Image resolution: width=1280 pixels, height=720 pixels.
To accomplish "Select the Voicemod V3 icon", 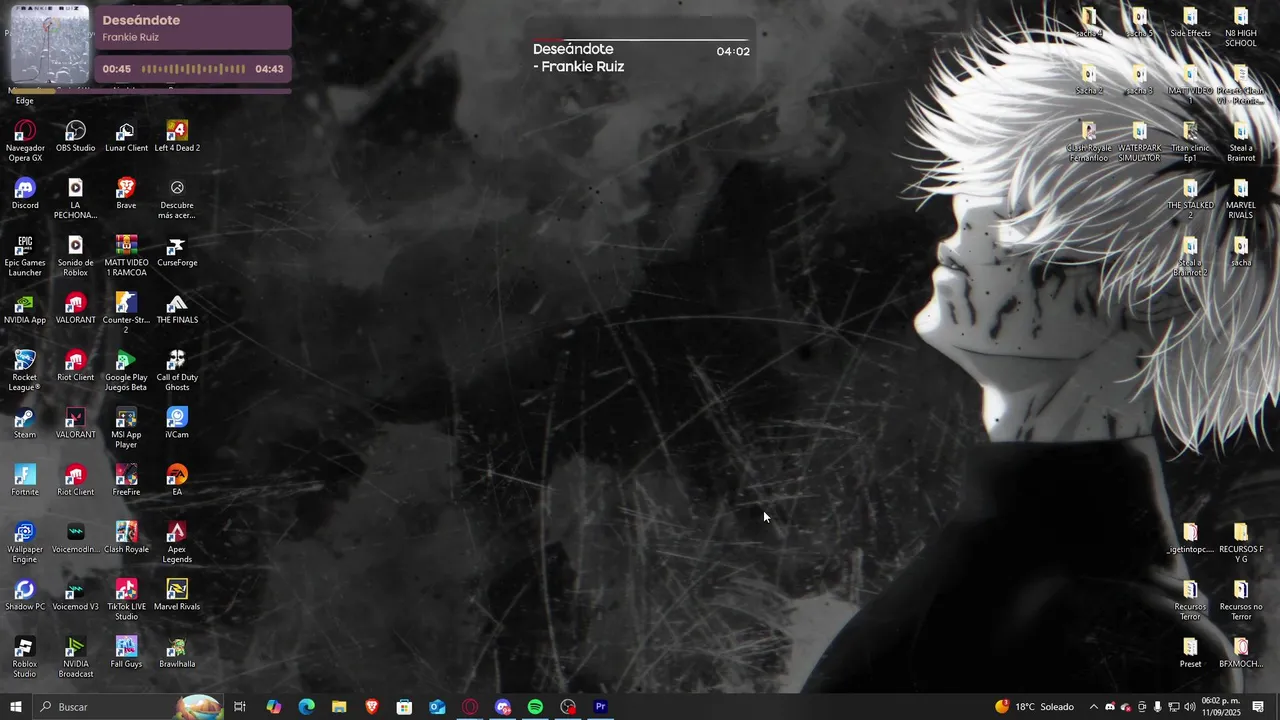I will pyautogui.click(x=75, y=596).
